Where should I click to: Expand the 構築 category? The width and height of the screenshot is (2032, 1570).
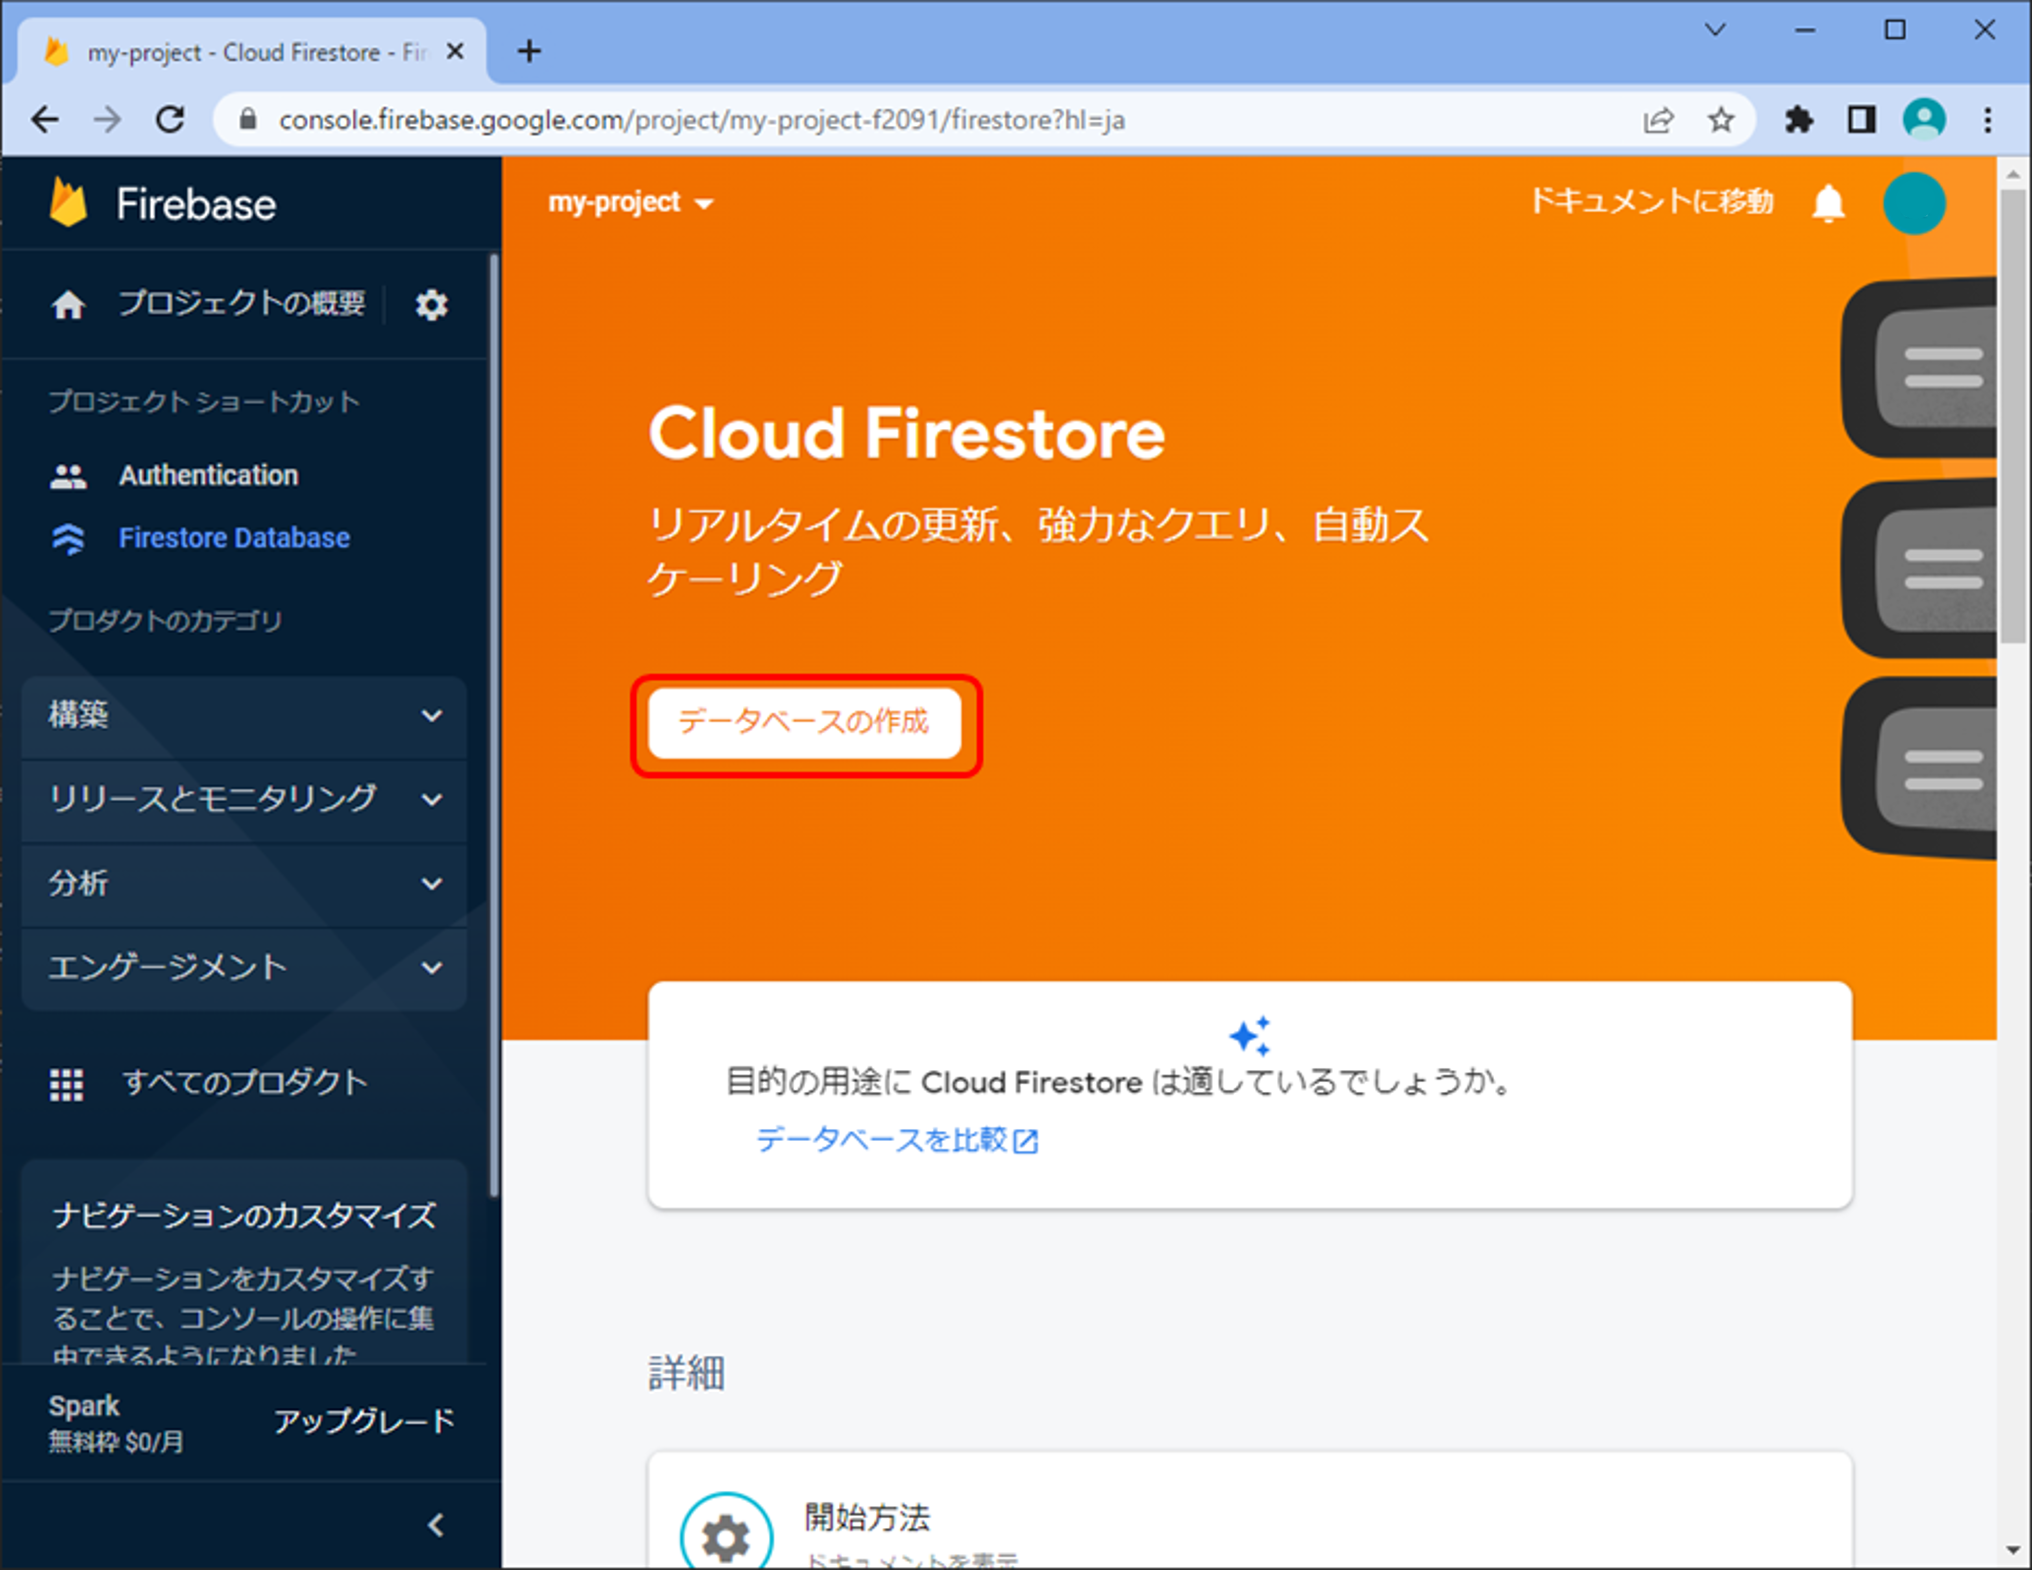[x=244, y=716]
